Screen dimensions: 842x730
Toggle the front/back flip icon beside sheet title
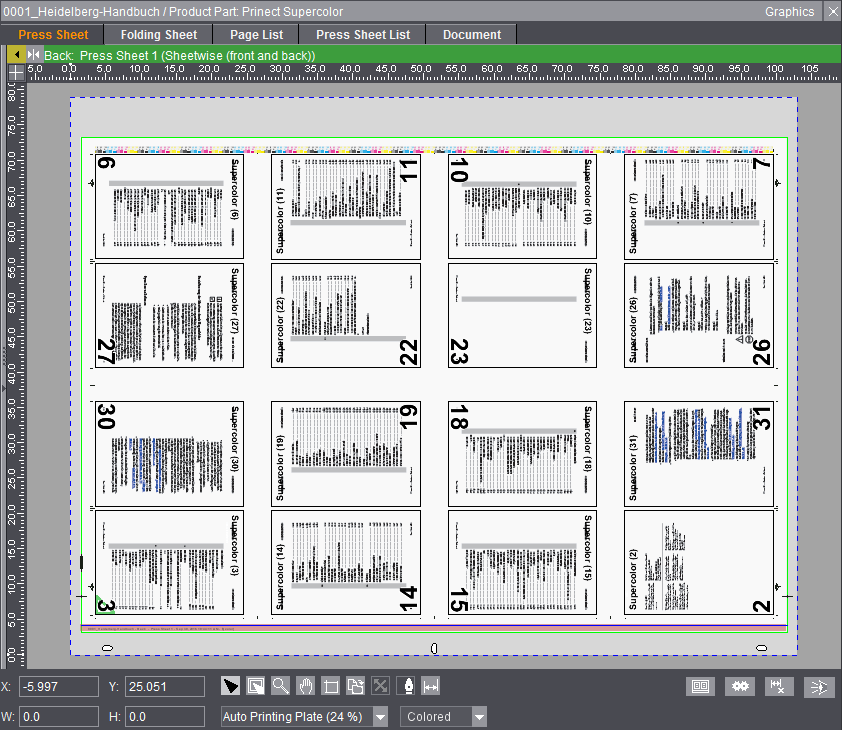(x=34, y=55)
